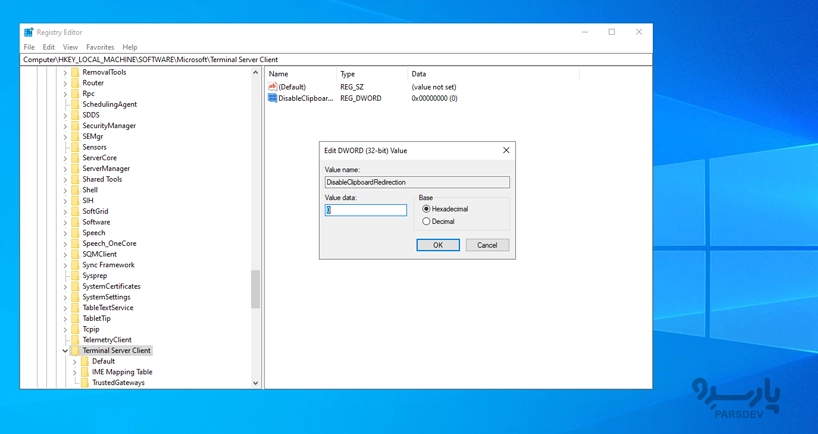Viewport: 818px width, 434px height.
Task: Expand the Software key
Action: tap(65, 222)
